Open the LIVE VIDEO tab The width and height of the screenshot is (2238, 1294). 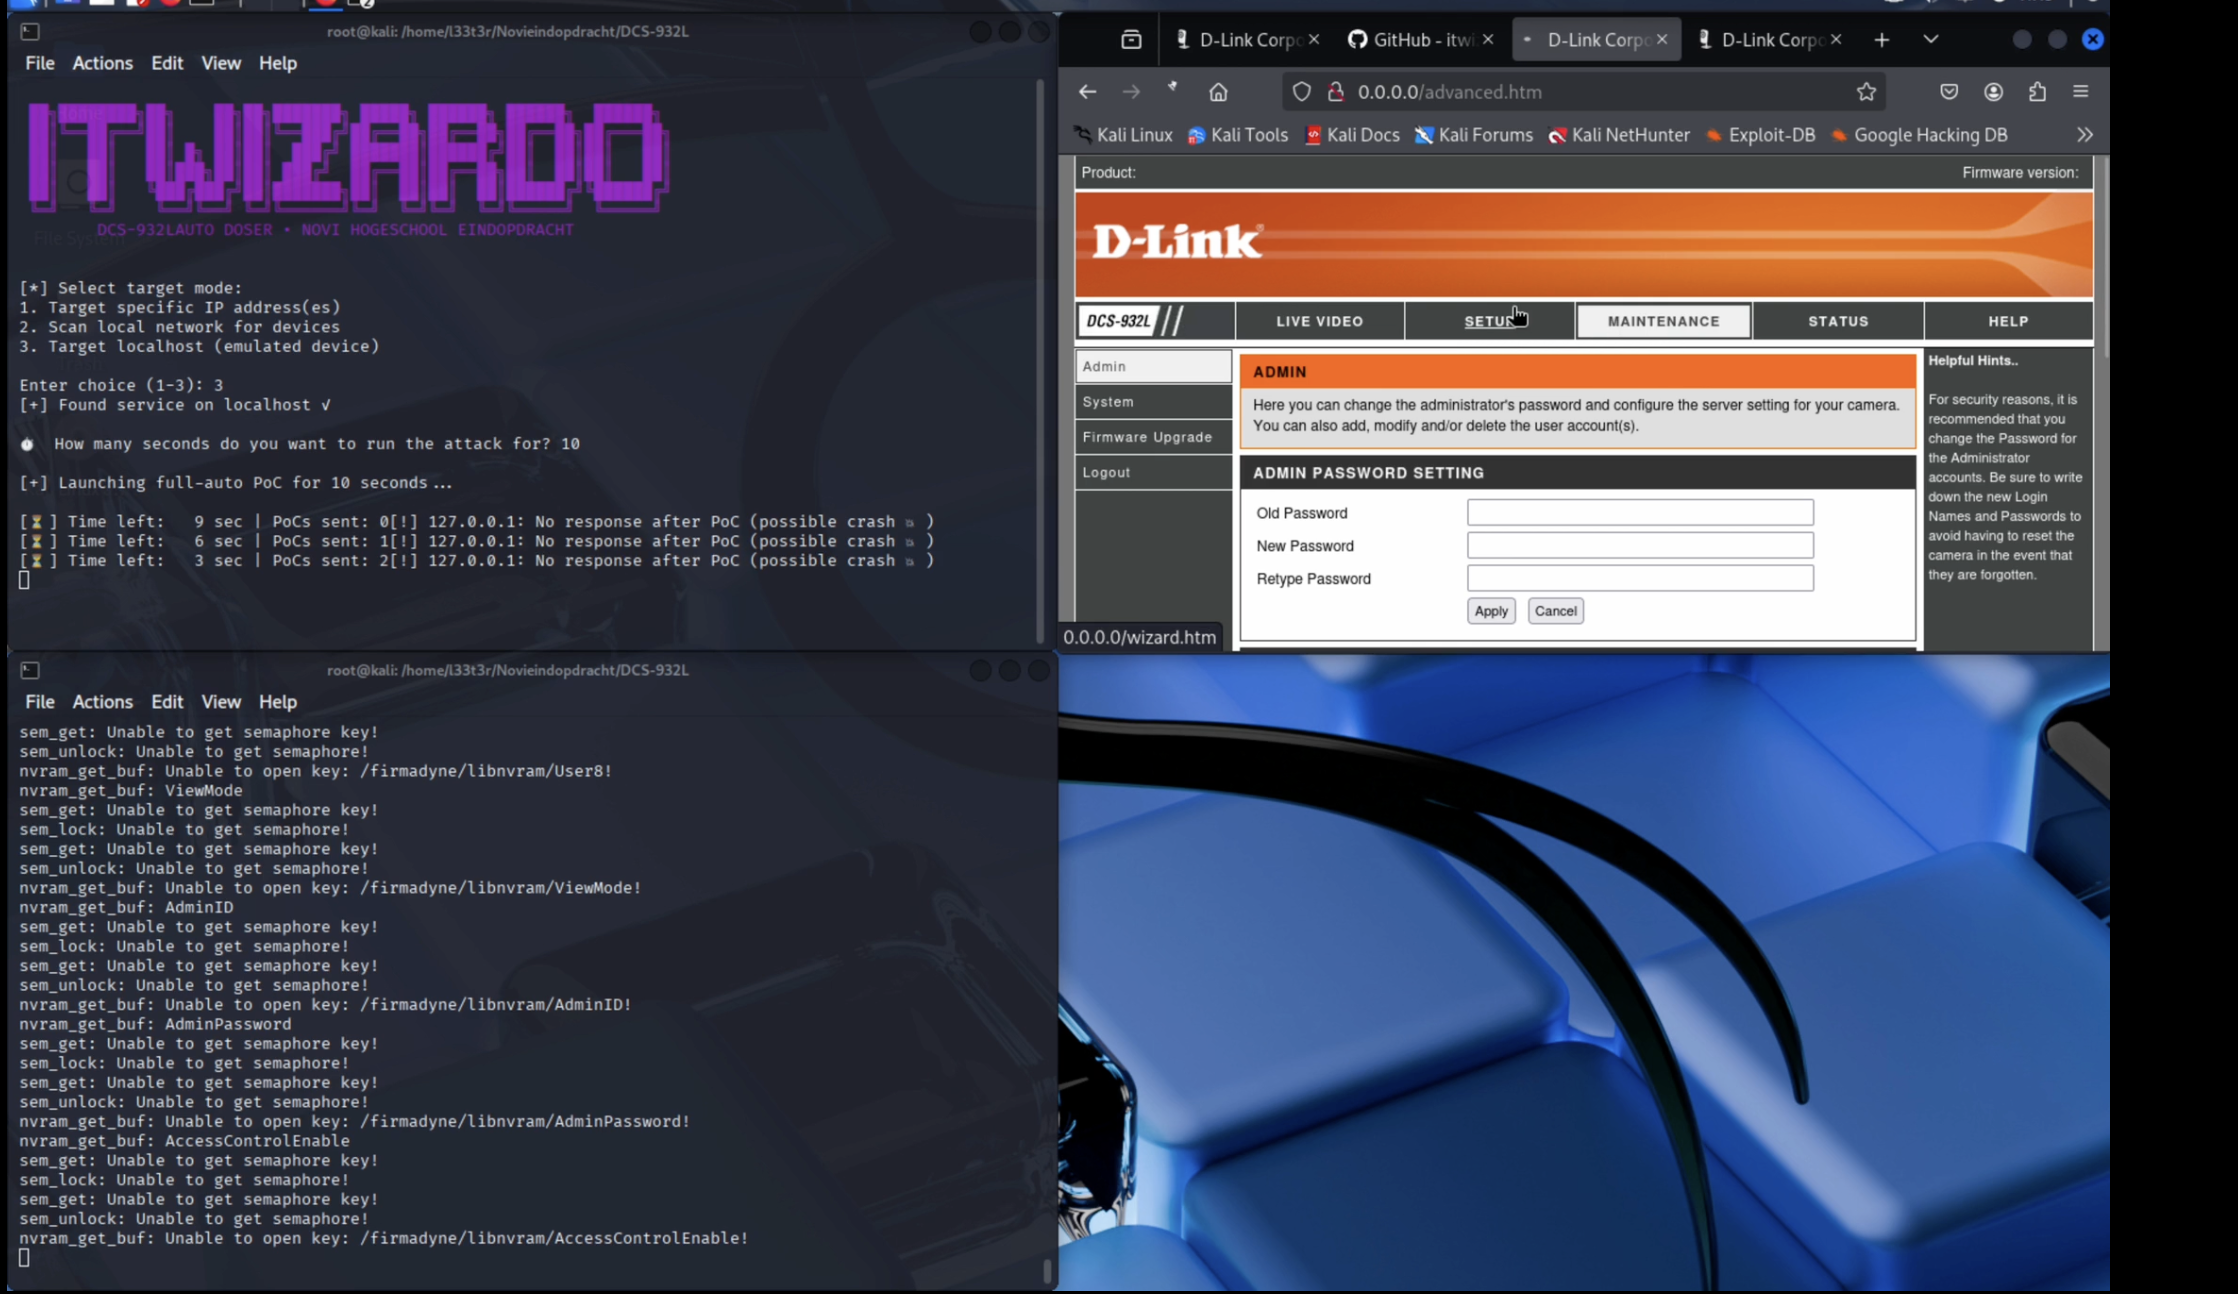click(1319, 321)
